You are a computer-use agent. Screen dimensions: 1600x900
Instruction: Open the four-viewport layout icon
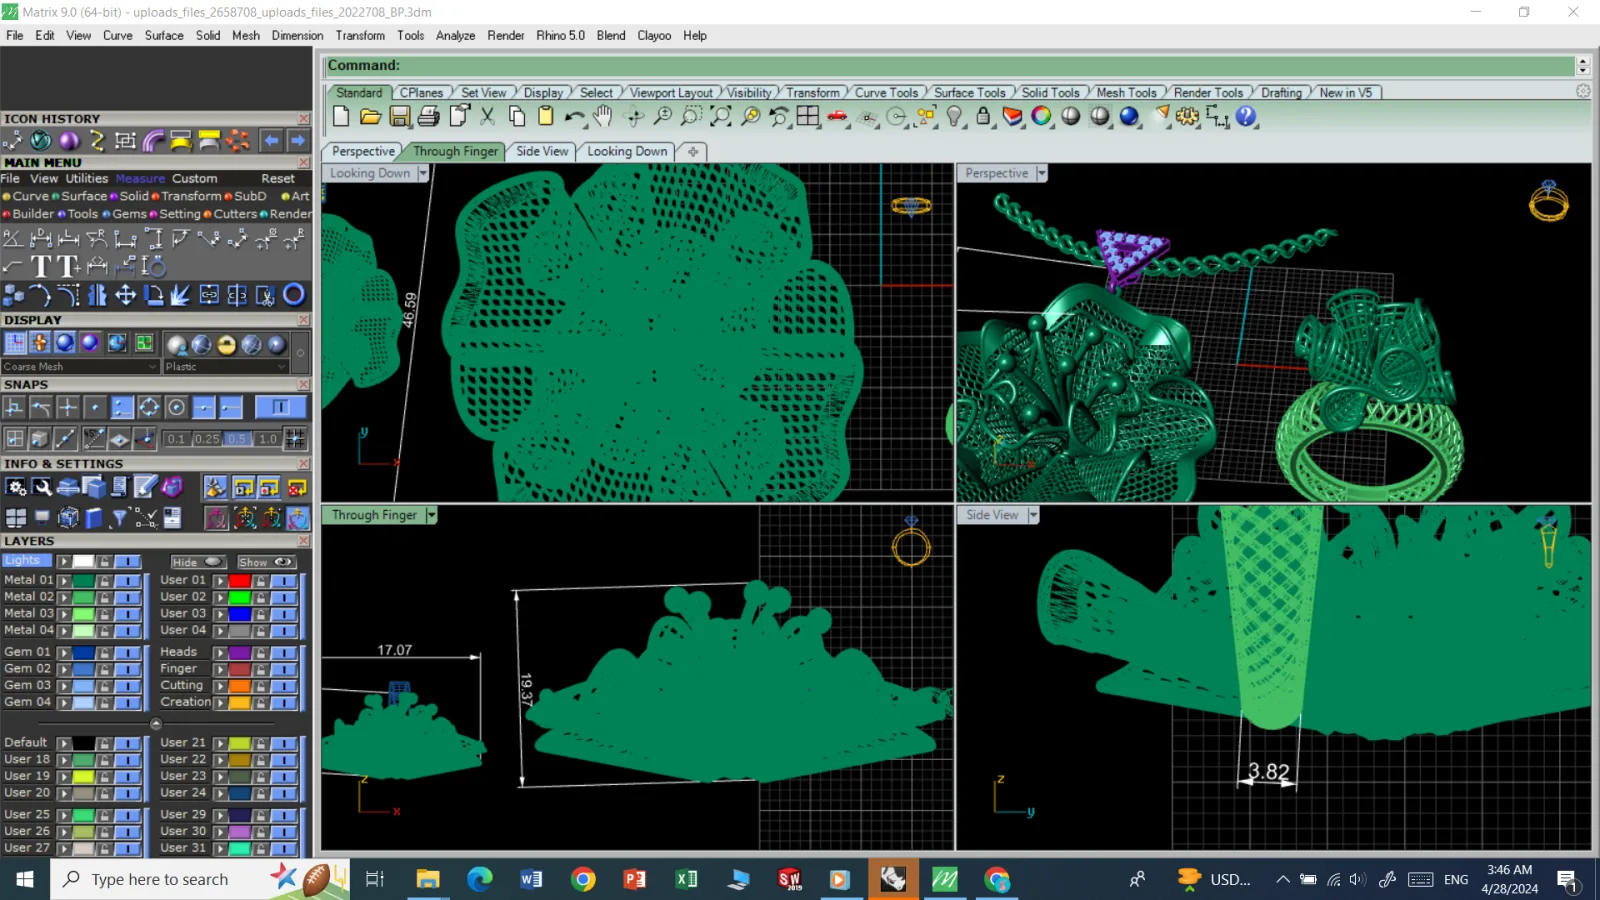coord(808,117)
